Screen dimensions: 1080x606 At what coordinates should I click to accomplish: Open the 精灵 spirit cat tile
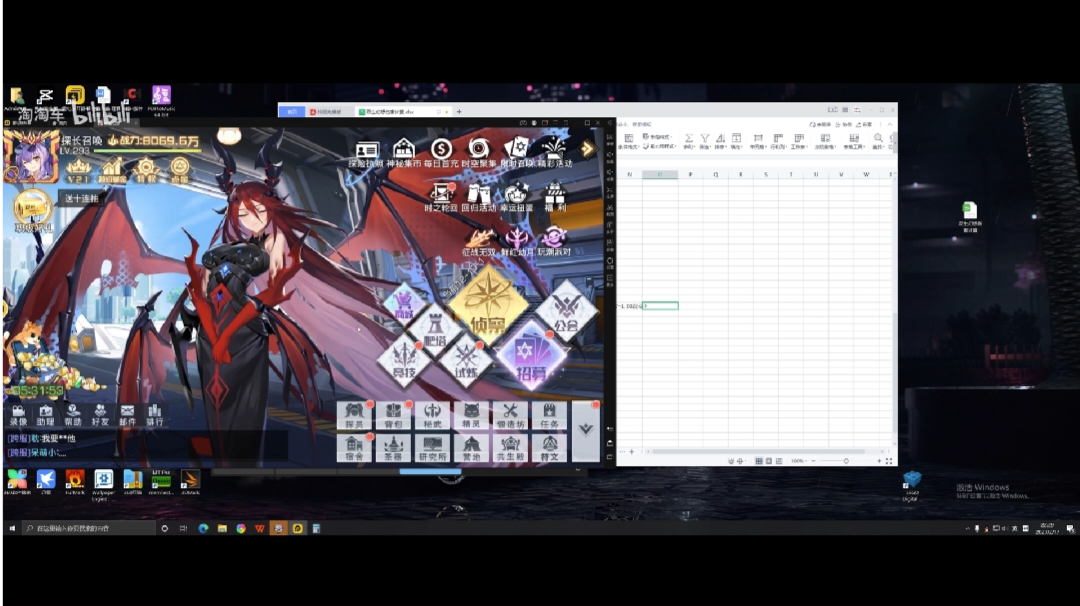tap(471, 416)
